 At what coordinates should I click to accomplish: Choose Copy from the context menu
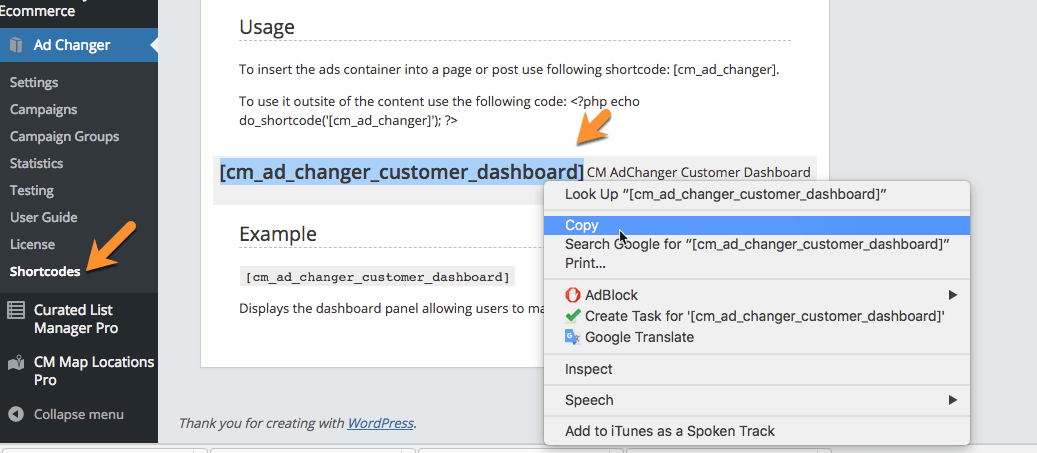[x=582, y=226]
